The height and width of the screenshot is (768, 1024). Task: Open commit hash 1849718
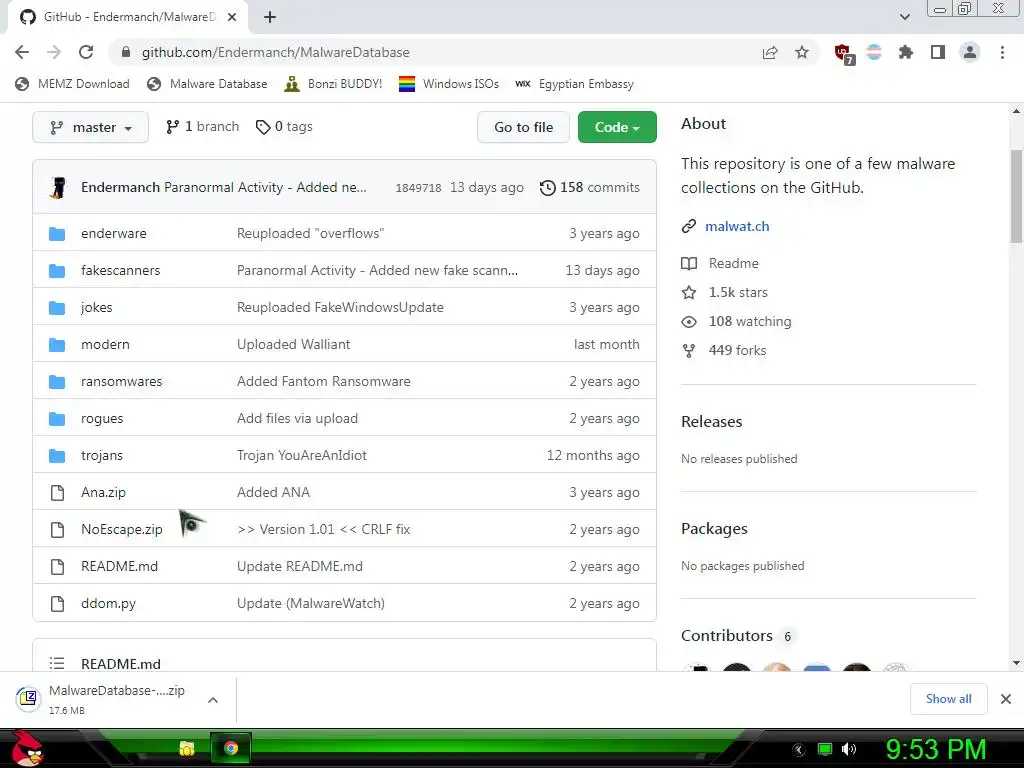click(x=418, y=188)
